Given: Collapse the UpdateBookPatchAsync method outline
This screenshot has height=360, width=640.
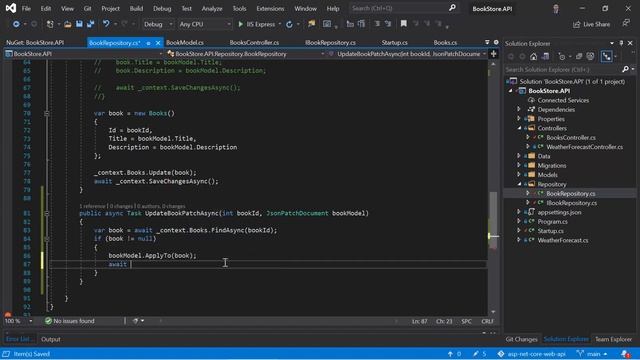Looking at the screenshot, I should tap(47, 213).
